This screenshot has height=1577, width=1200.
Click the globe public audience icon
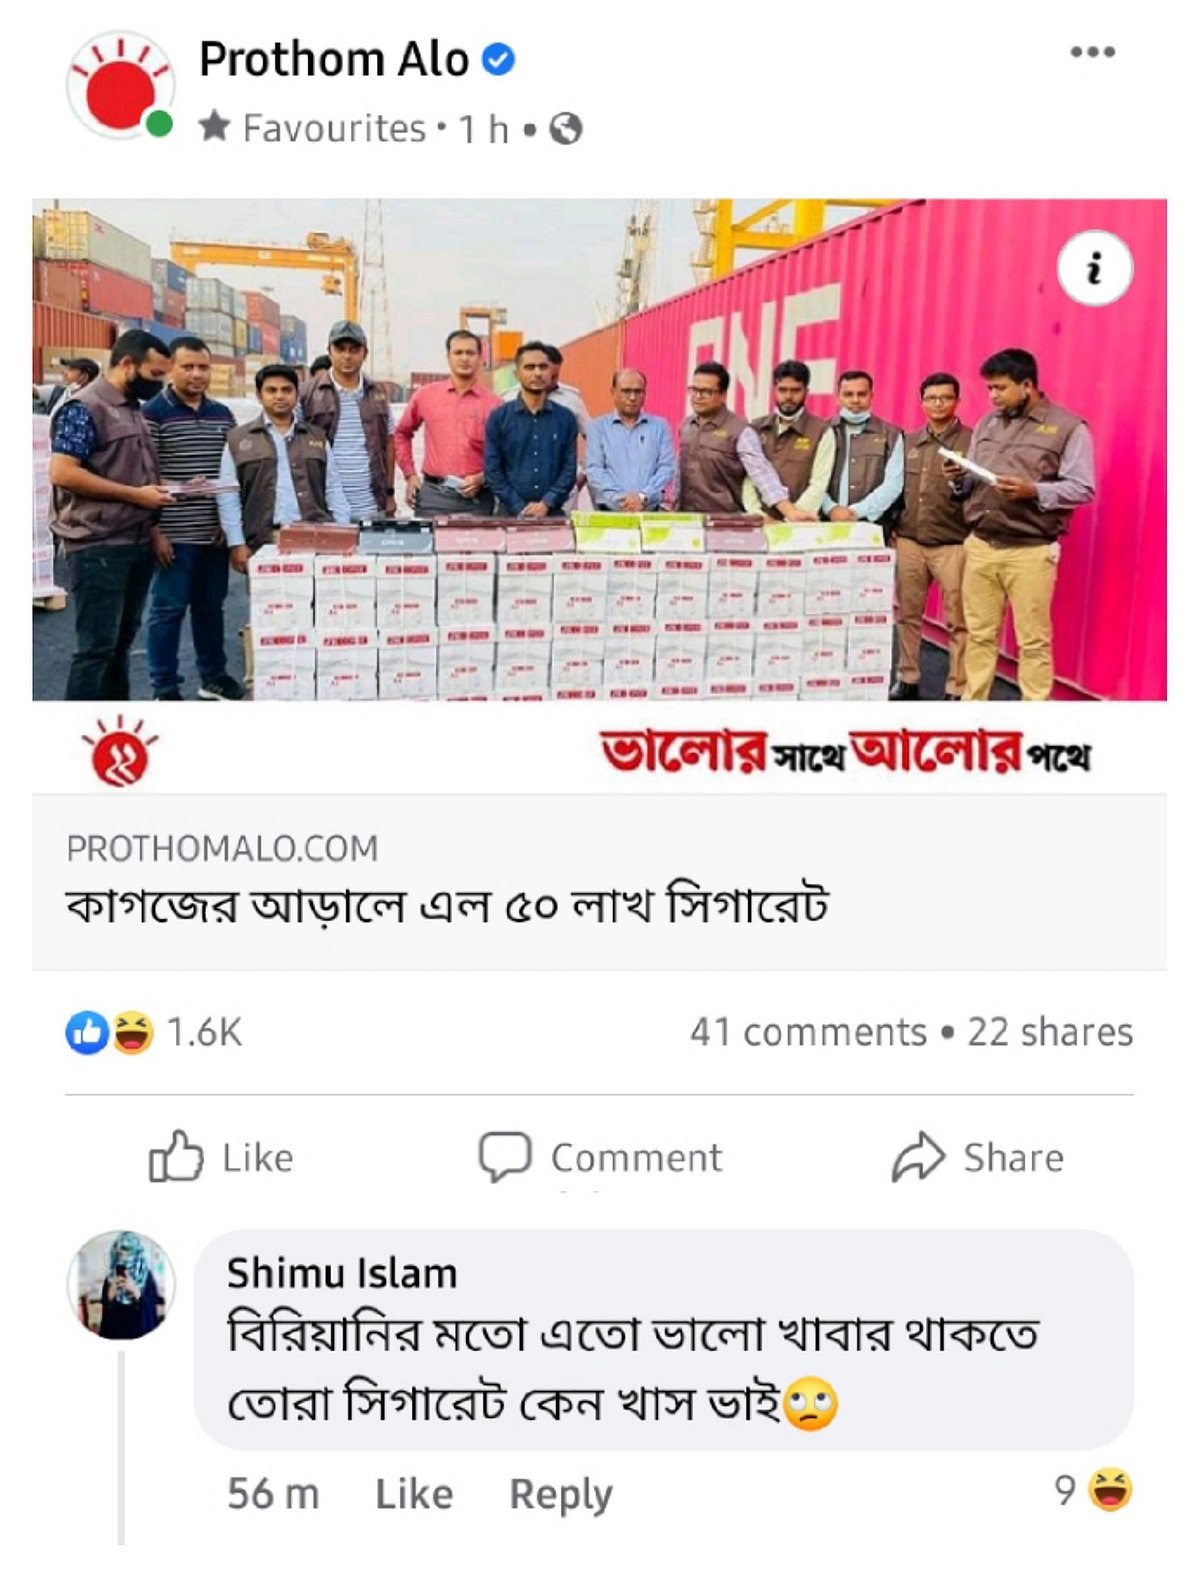pyautogui.click(x=566, y=129)
